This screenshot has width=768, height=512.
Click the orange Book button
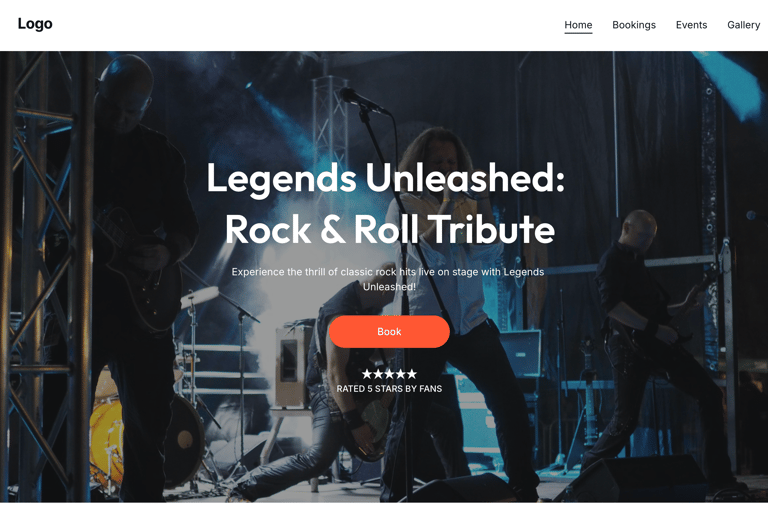[x=389, y=332]
